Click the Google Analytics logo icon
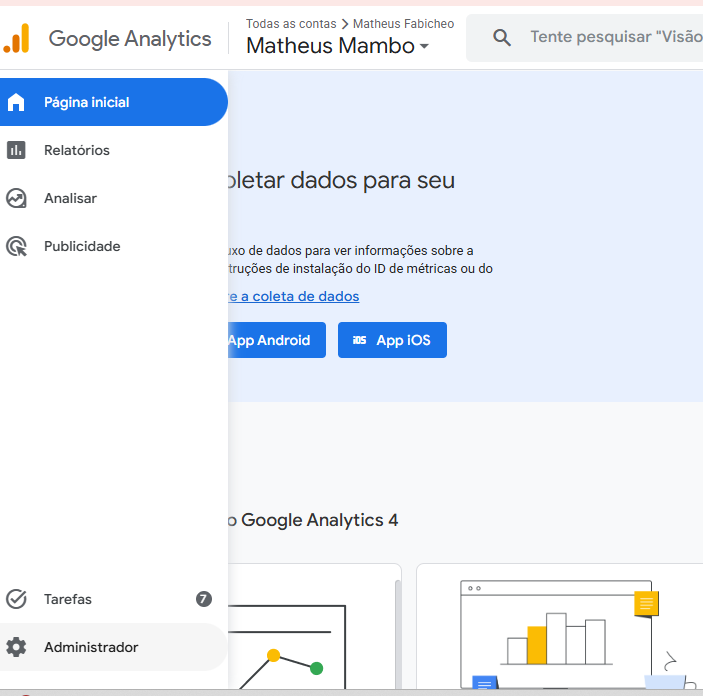 click(x=16, y=39)
